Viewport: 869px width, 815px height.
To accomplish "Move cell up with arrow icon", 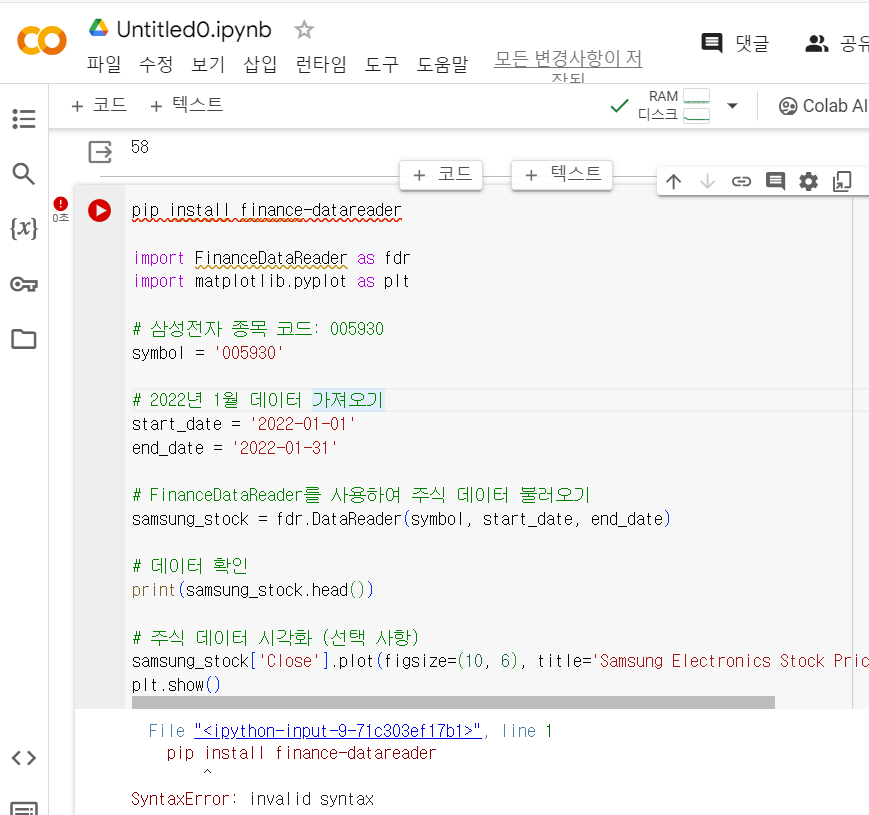I will (674, 181).
